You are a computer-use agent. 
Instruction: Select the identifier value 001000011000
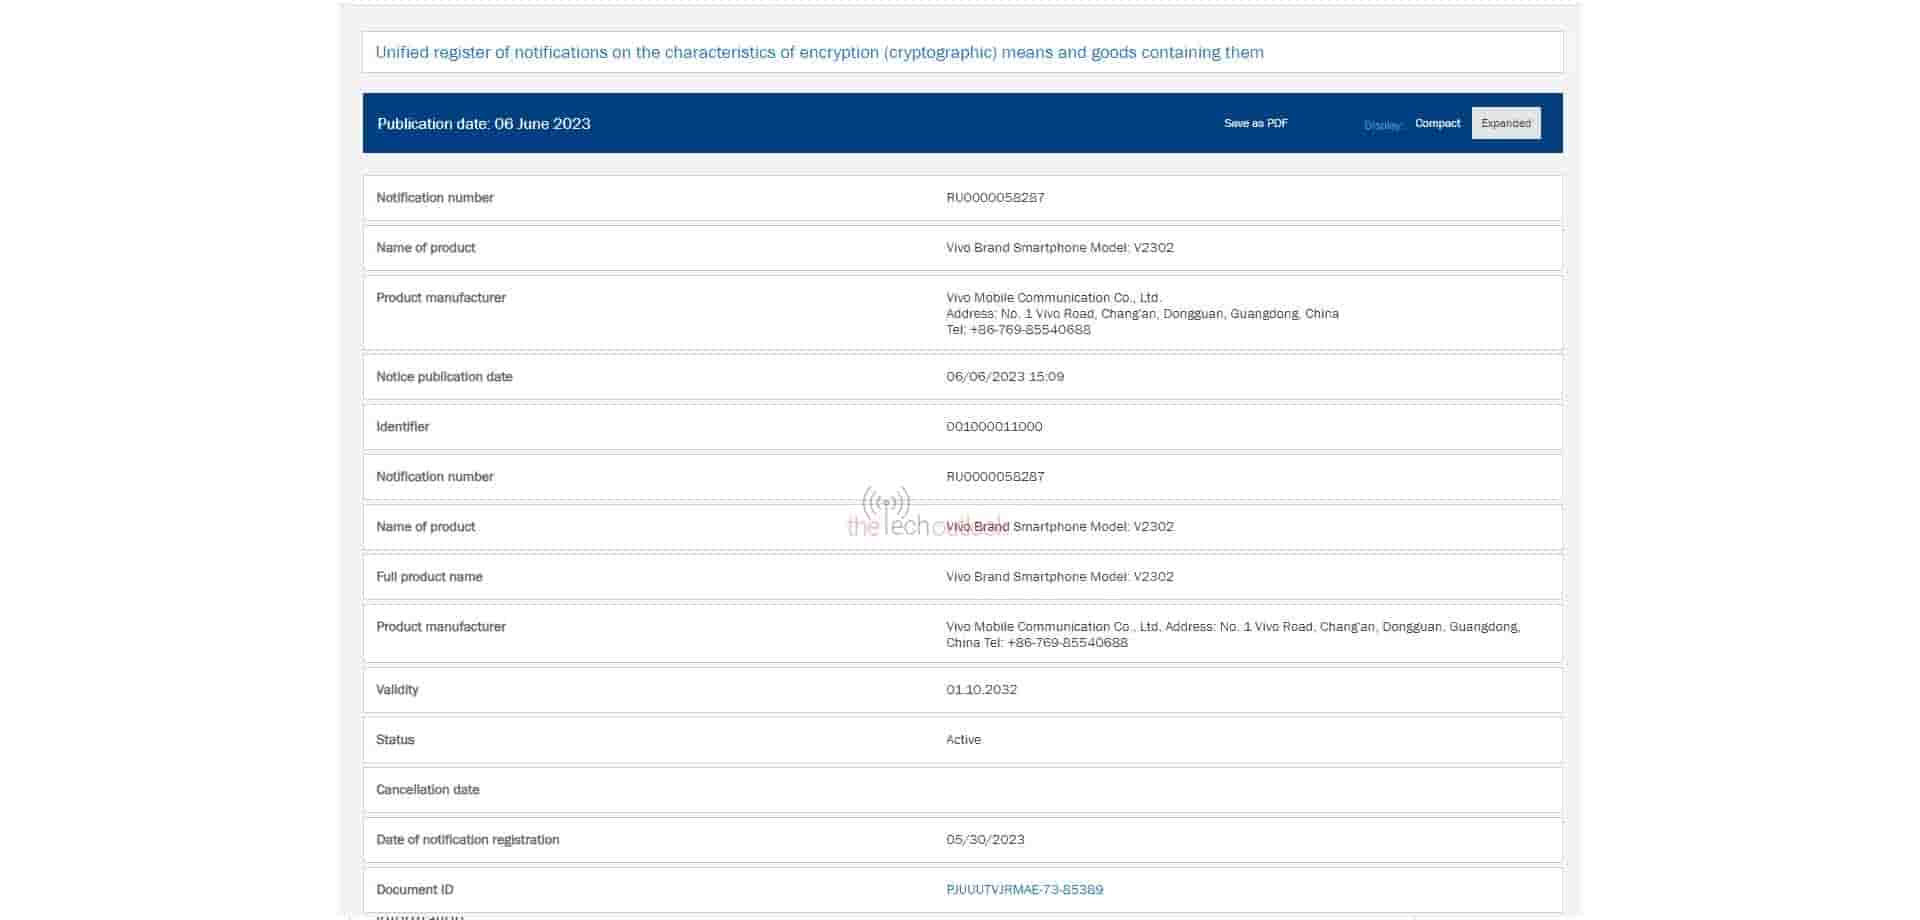pos(994,427)
